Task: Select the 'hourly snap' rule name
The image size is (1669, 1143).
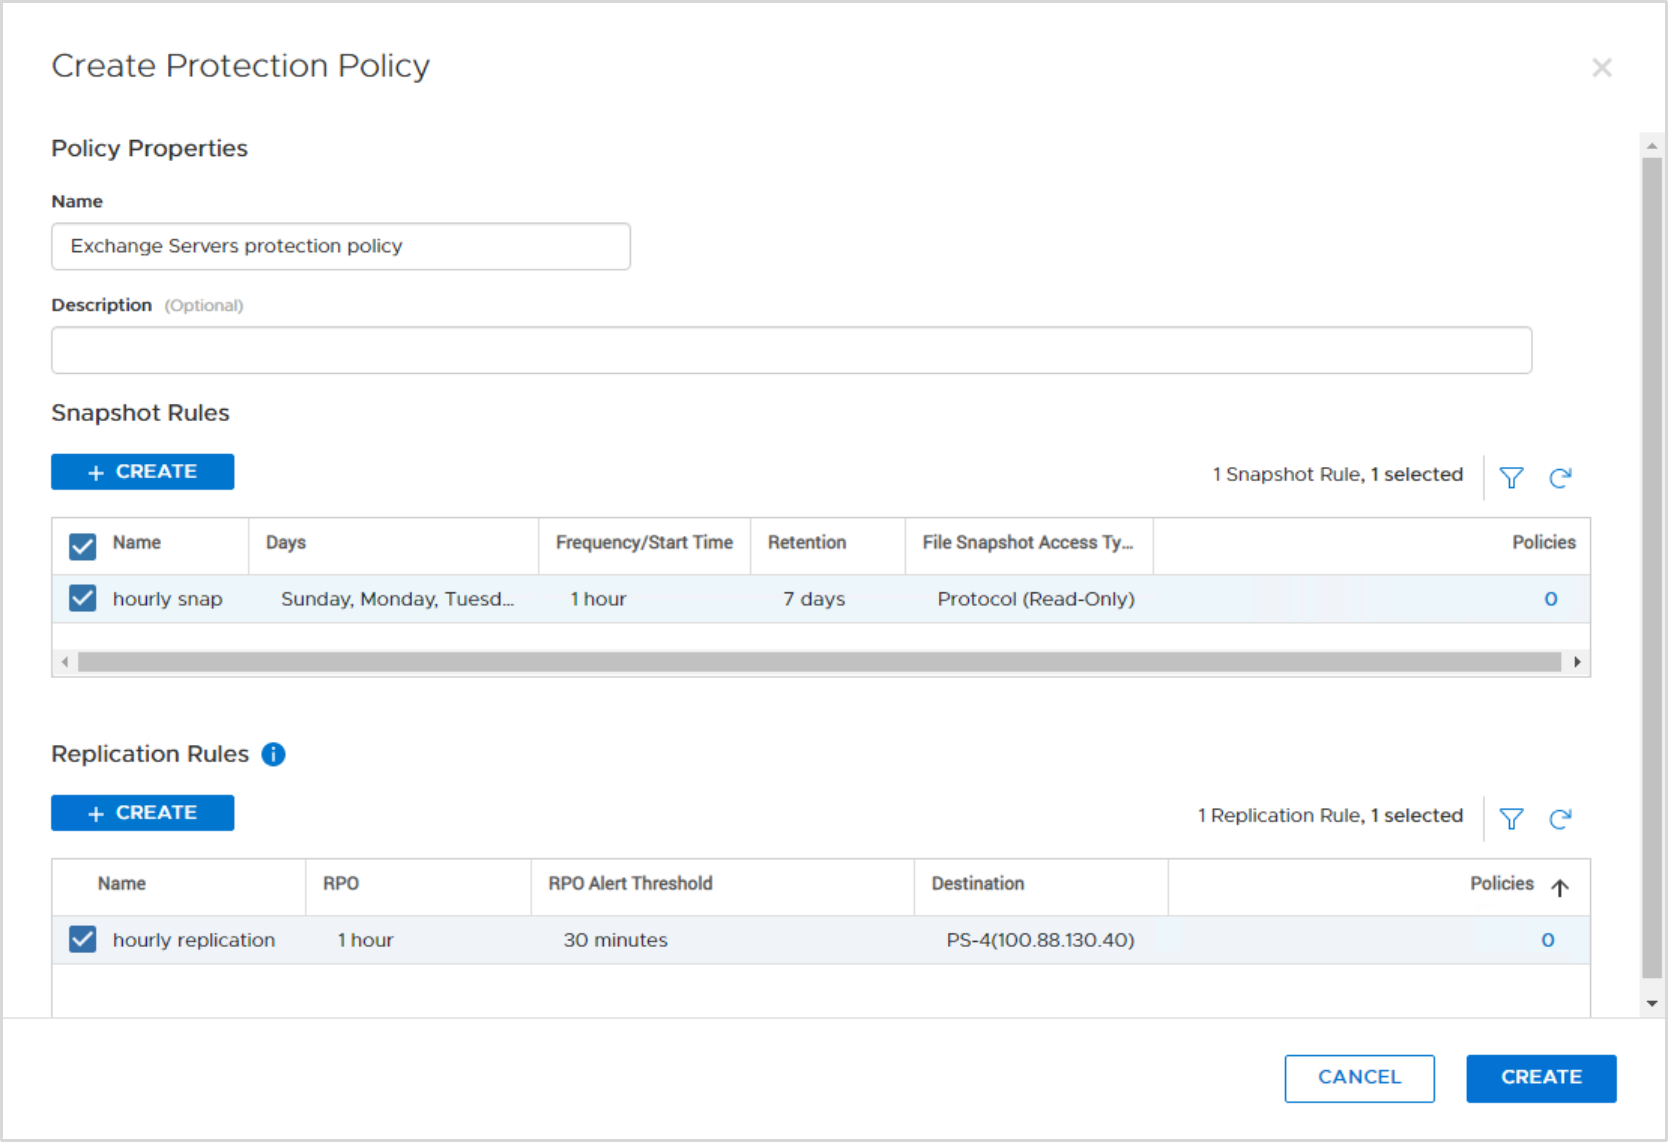Action: (167, 599)
